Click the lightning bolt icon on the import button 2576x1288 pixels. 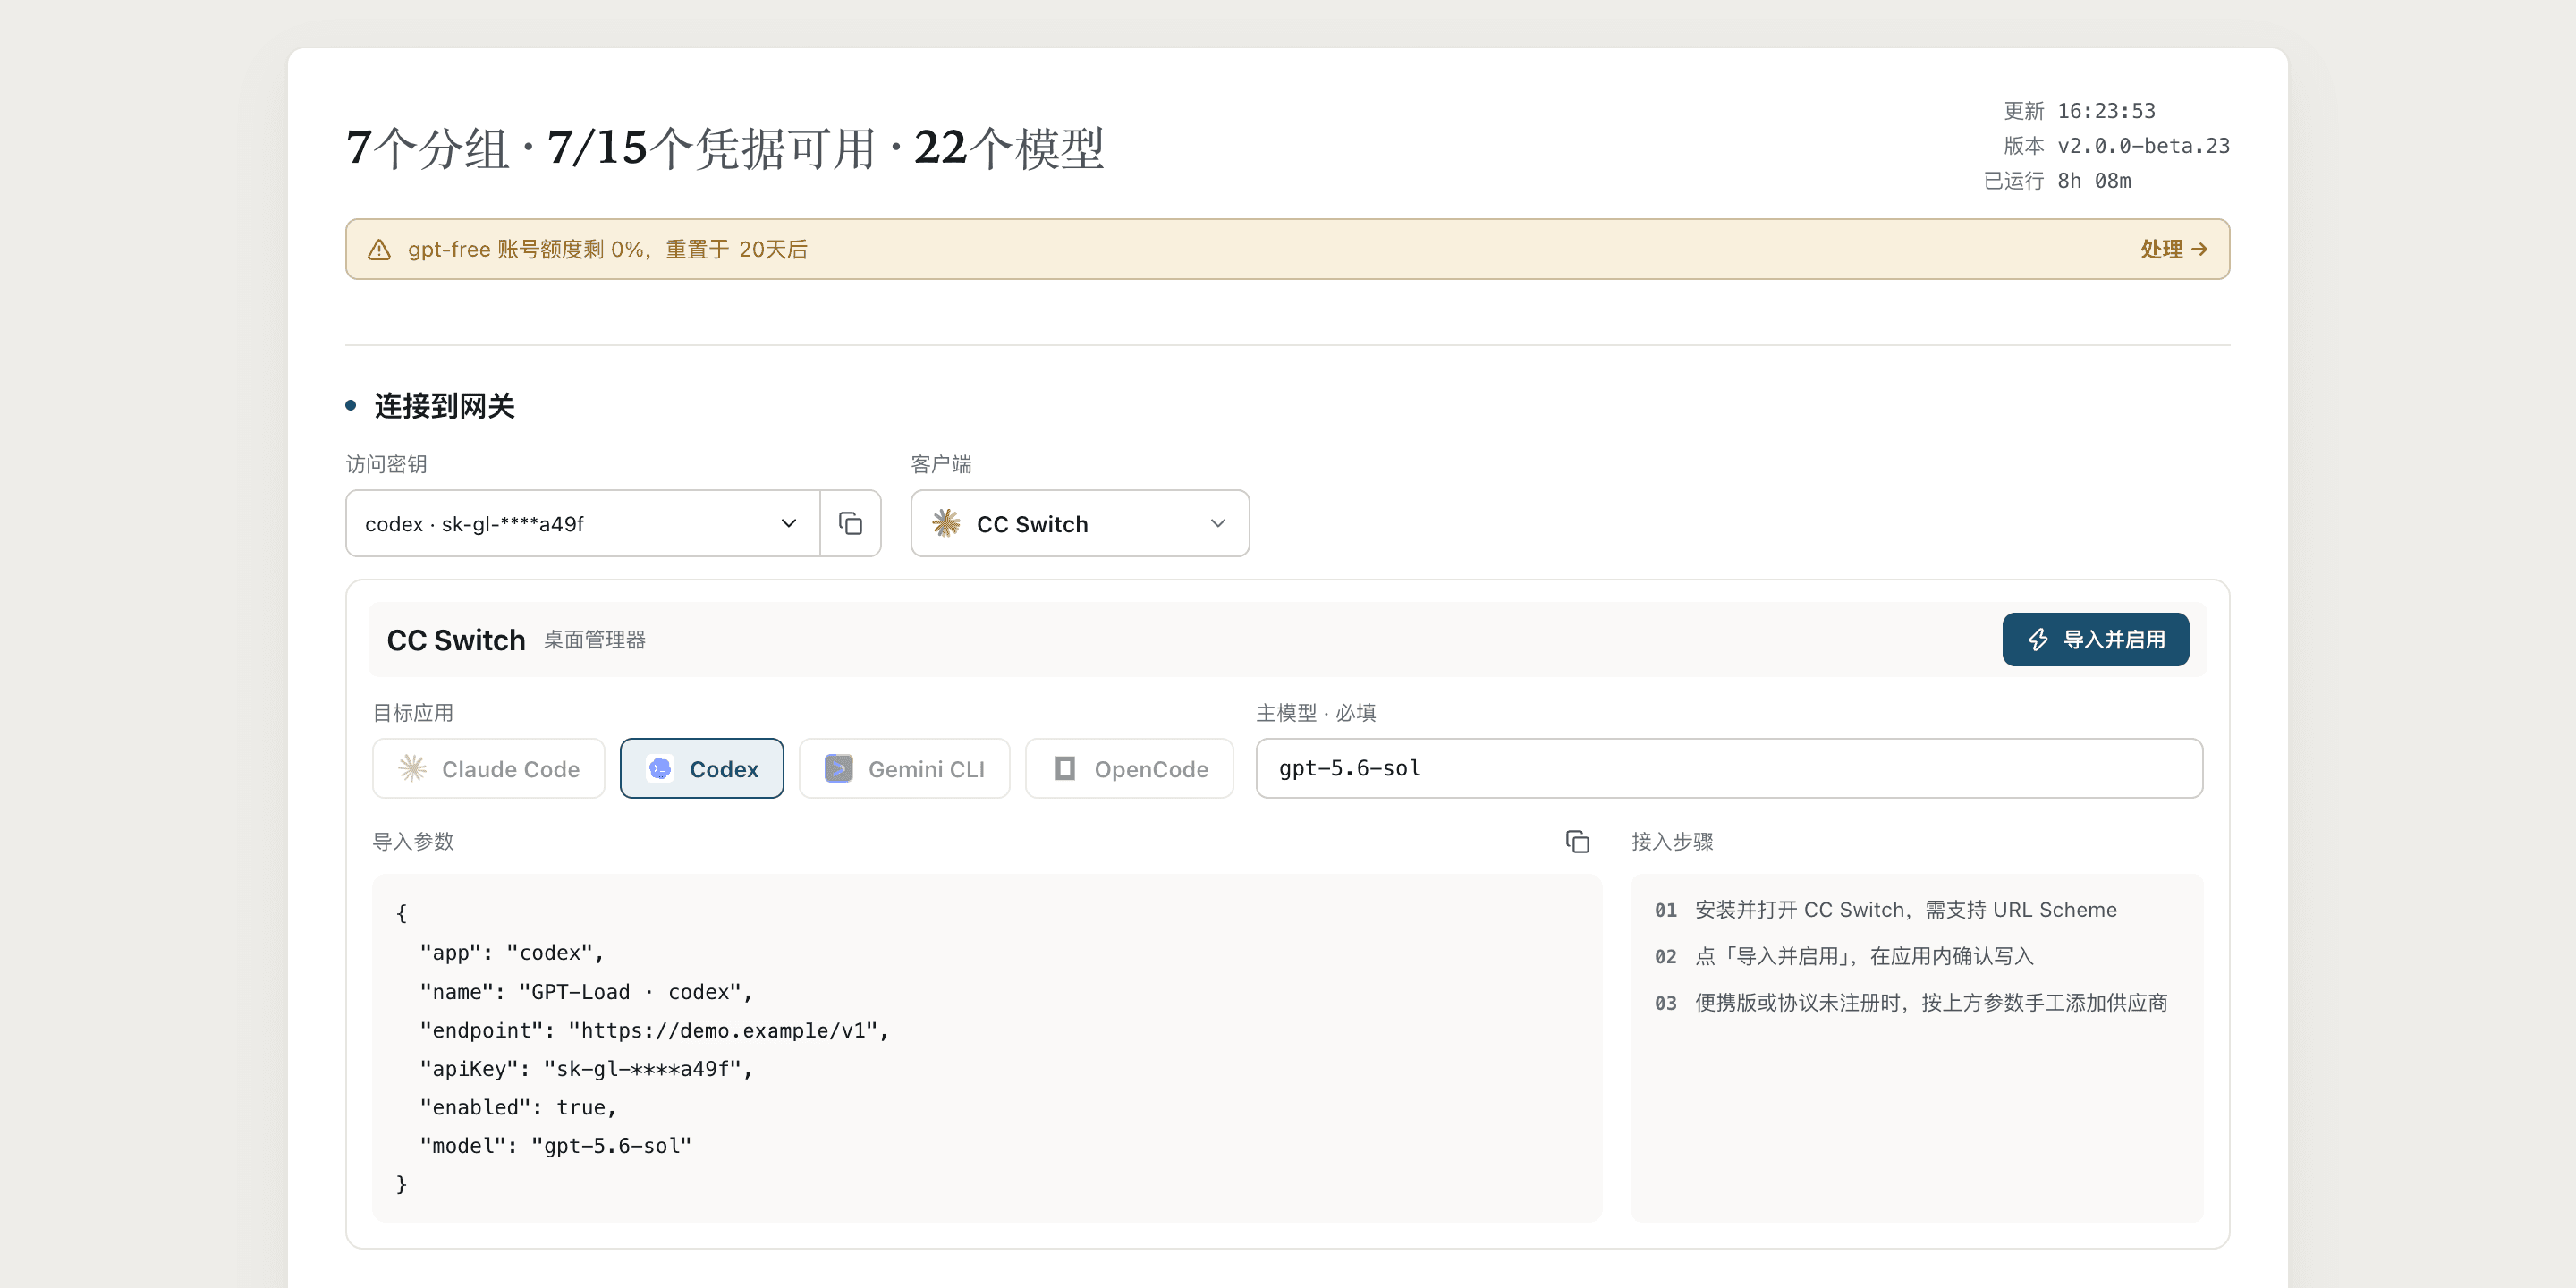click(2038, 640)
